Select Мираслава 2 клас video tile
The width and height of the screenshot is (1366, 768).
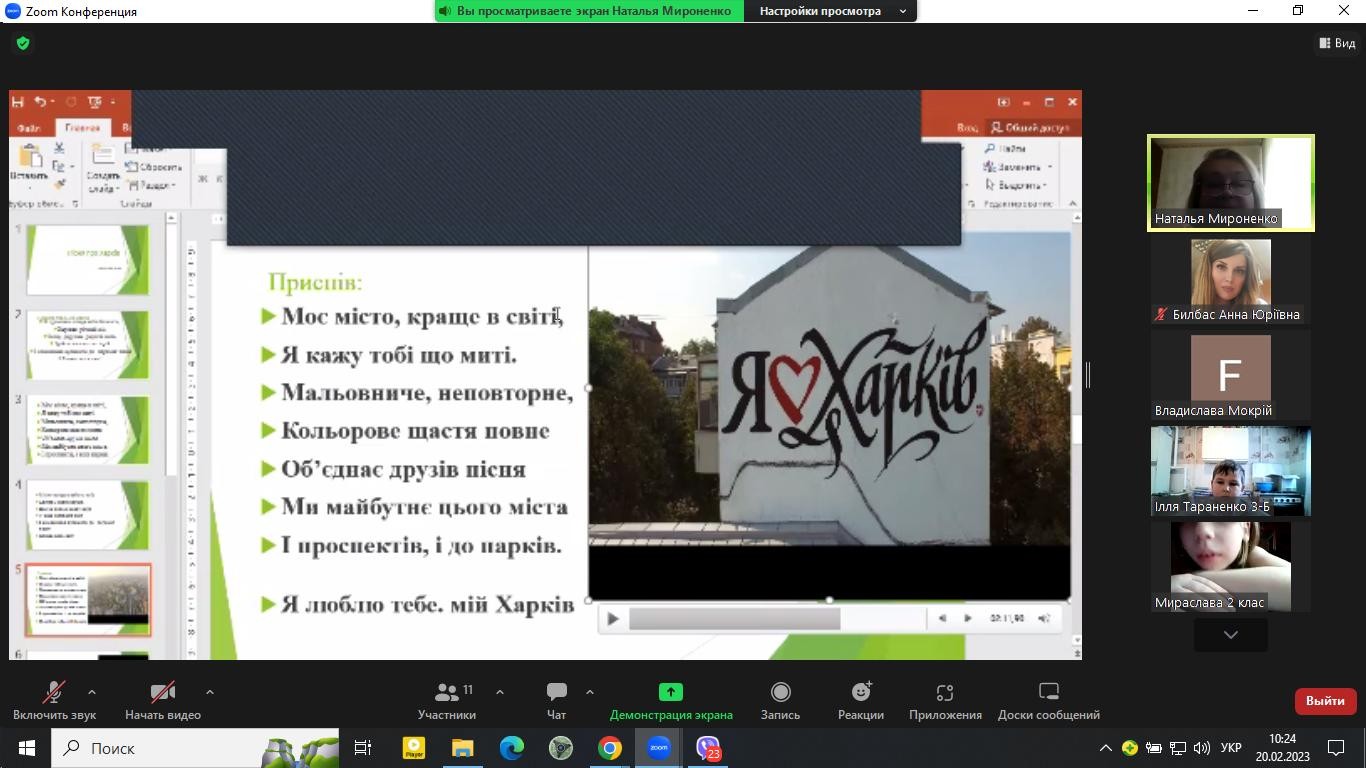click(x=1231, y=567)
